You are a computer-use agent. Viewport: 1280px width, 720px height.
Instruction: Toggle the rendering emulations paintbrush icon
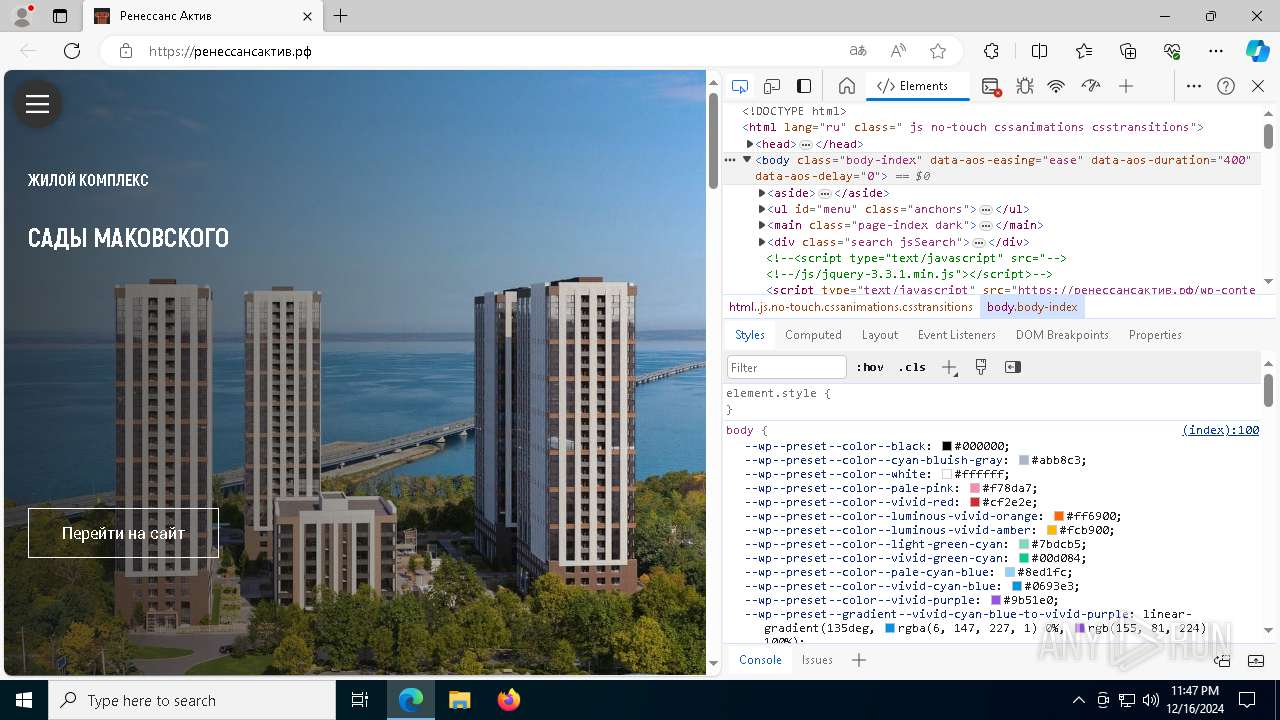click(981, 367)
